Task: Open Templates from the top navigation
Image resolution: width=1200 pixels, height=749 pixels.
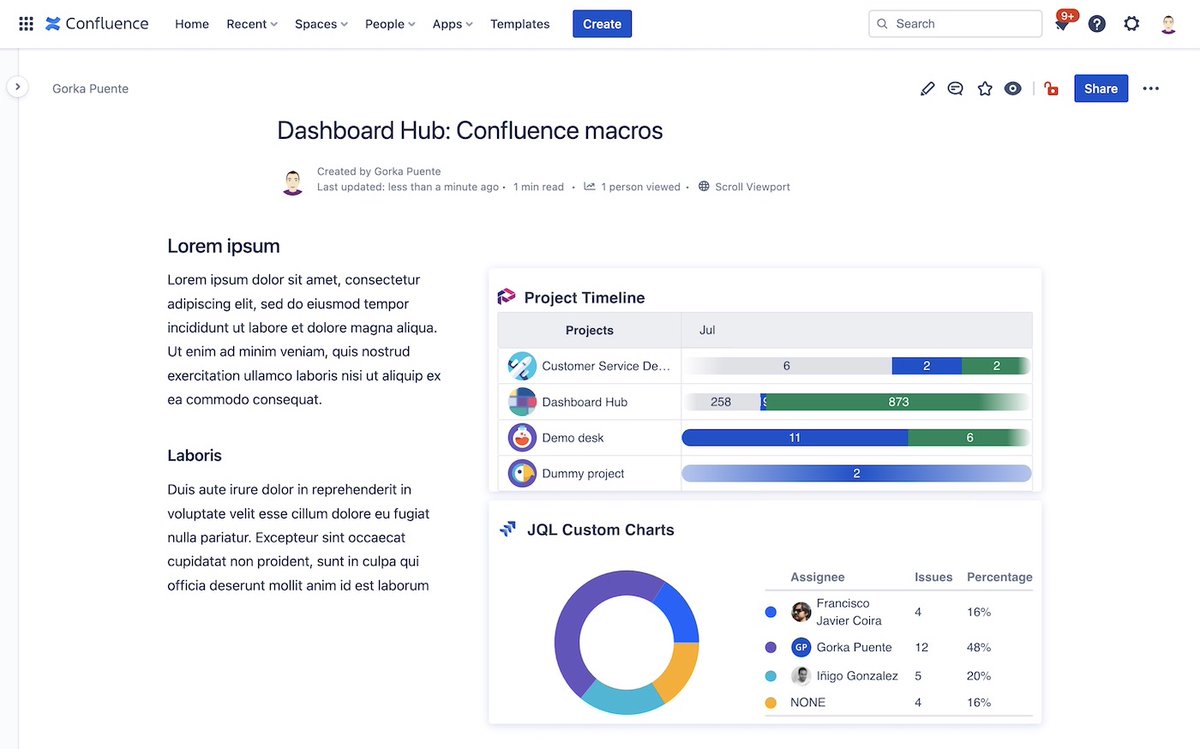Action: 520,24
